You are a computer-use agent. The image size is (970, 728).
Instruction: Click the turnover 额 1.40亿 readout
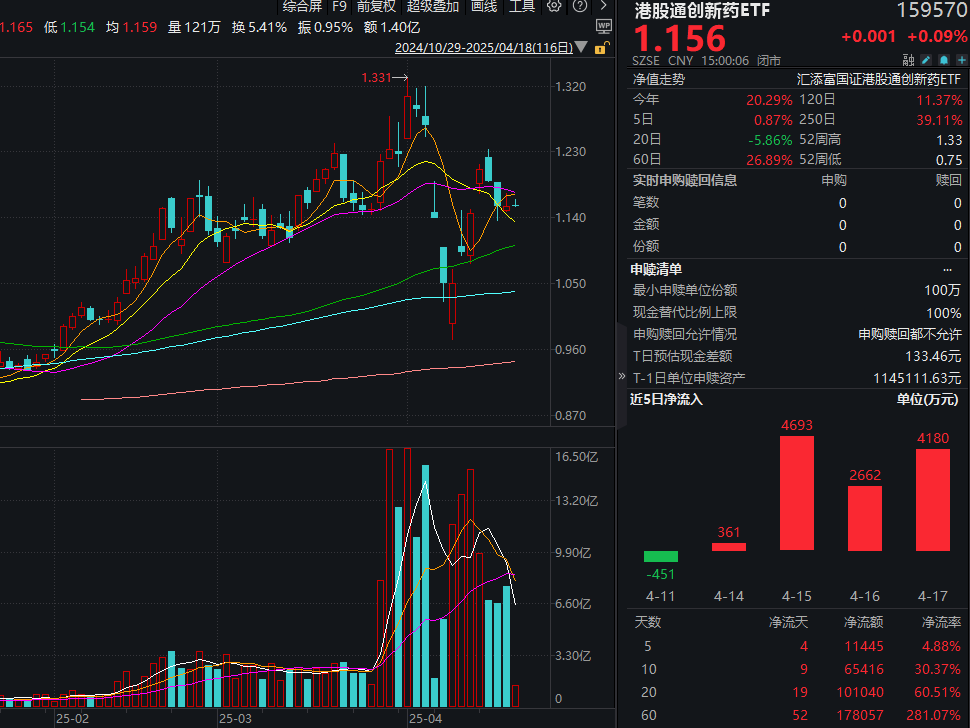coord(392,27)
